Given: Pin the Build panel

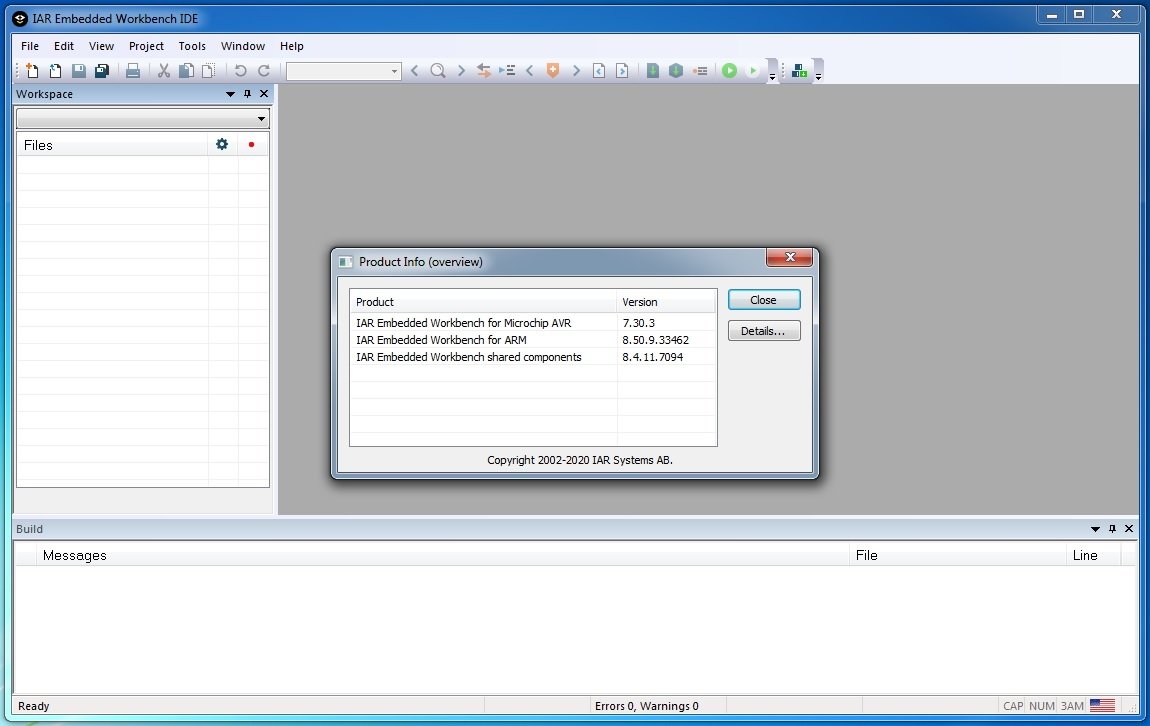Looking at the screenshot, I should pos(1112,529).
